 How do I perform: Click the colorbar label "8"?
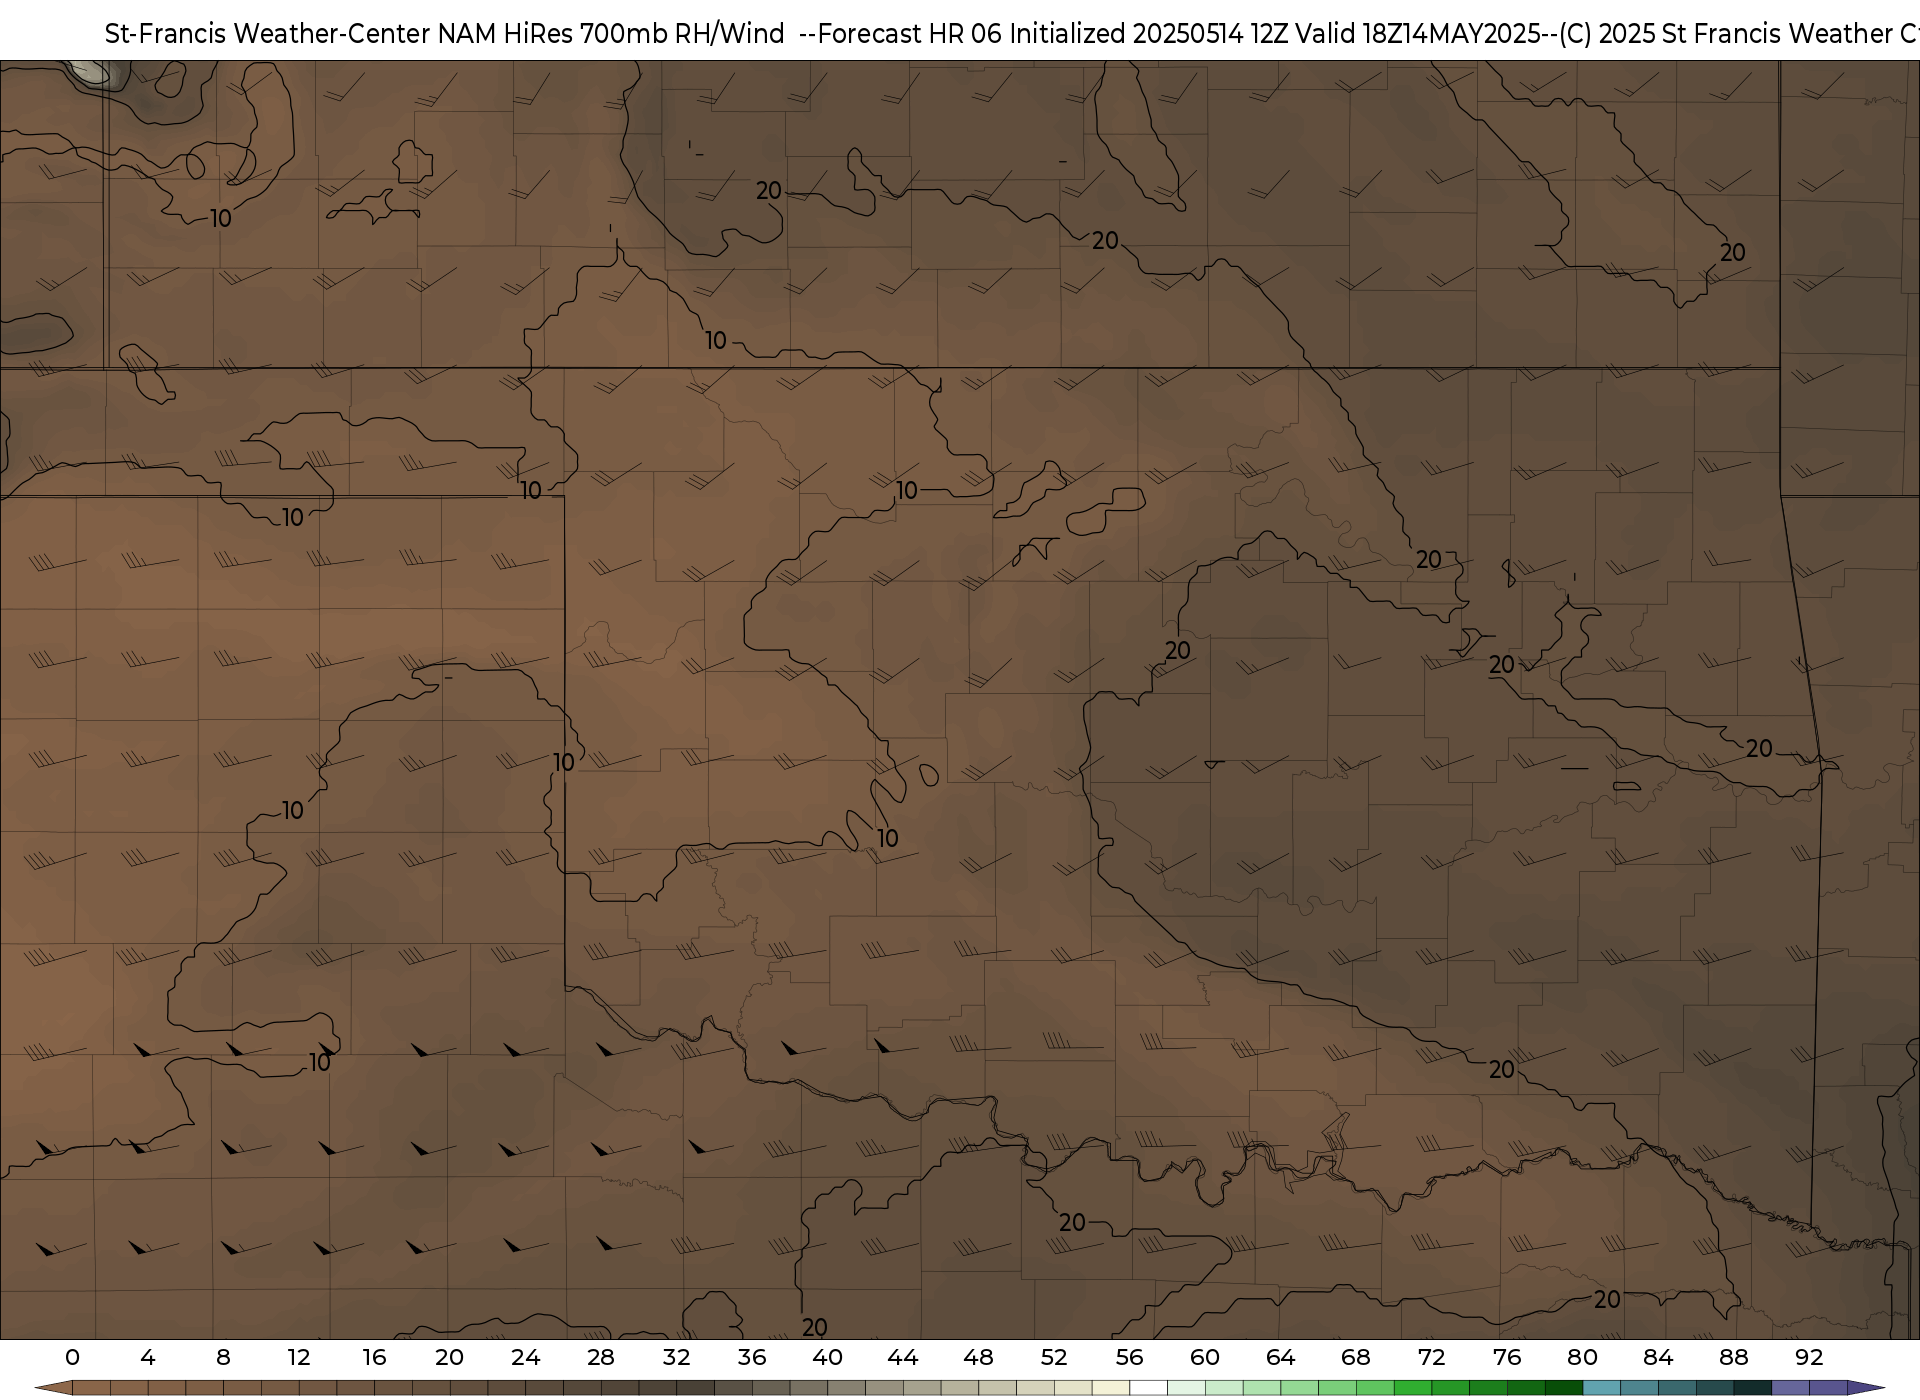click(223, 1357)
